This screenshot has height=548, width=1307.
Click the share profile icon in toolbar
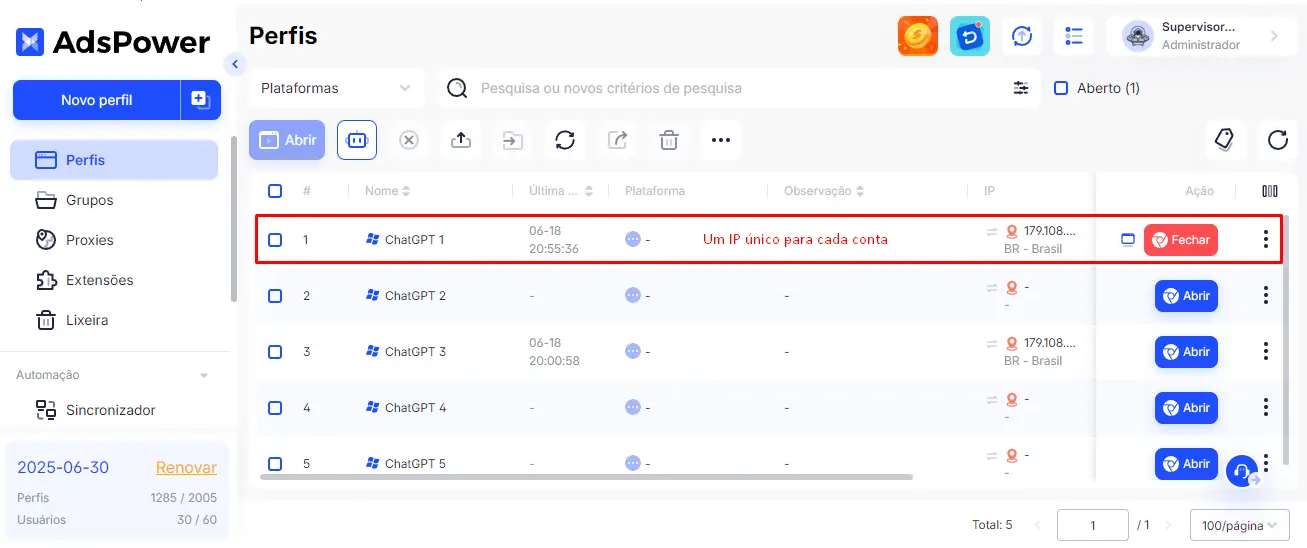617,140
